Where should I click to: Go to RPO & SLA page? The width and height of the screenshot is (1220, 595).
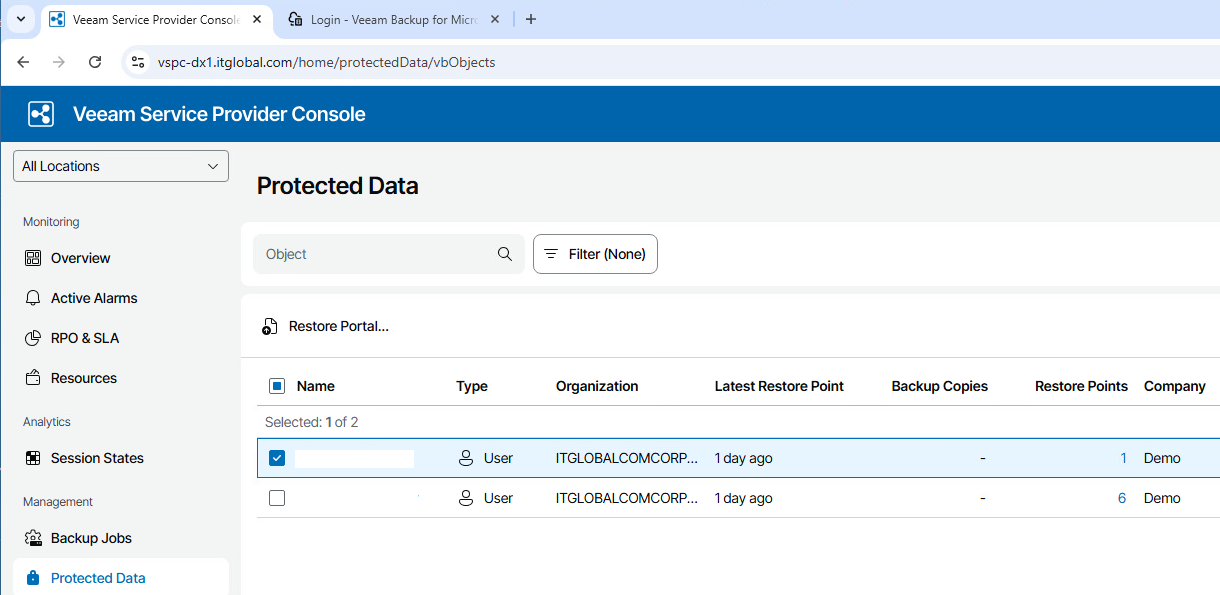point(85,338)
